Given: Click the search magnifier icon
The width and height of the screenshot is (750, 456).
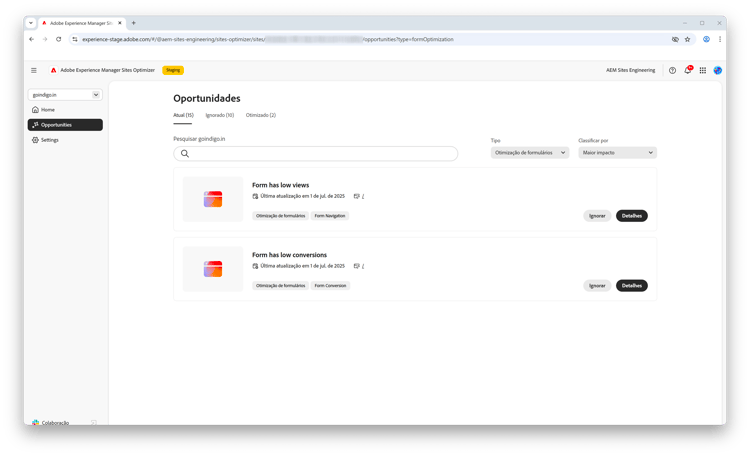Looking at the screenshot, I should pos(185,154).
